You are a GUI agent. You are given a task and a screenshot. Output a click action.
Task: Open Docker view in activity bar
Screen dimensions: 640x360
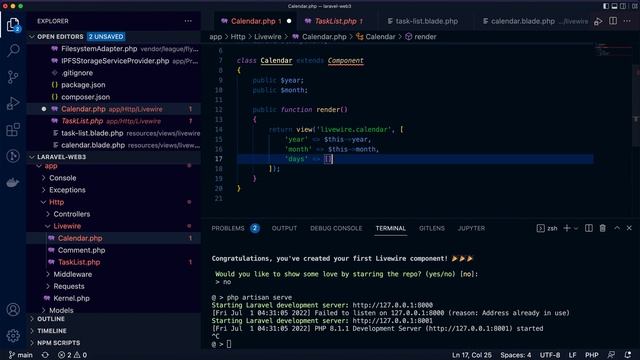click(13, 182)
